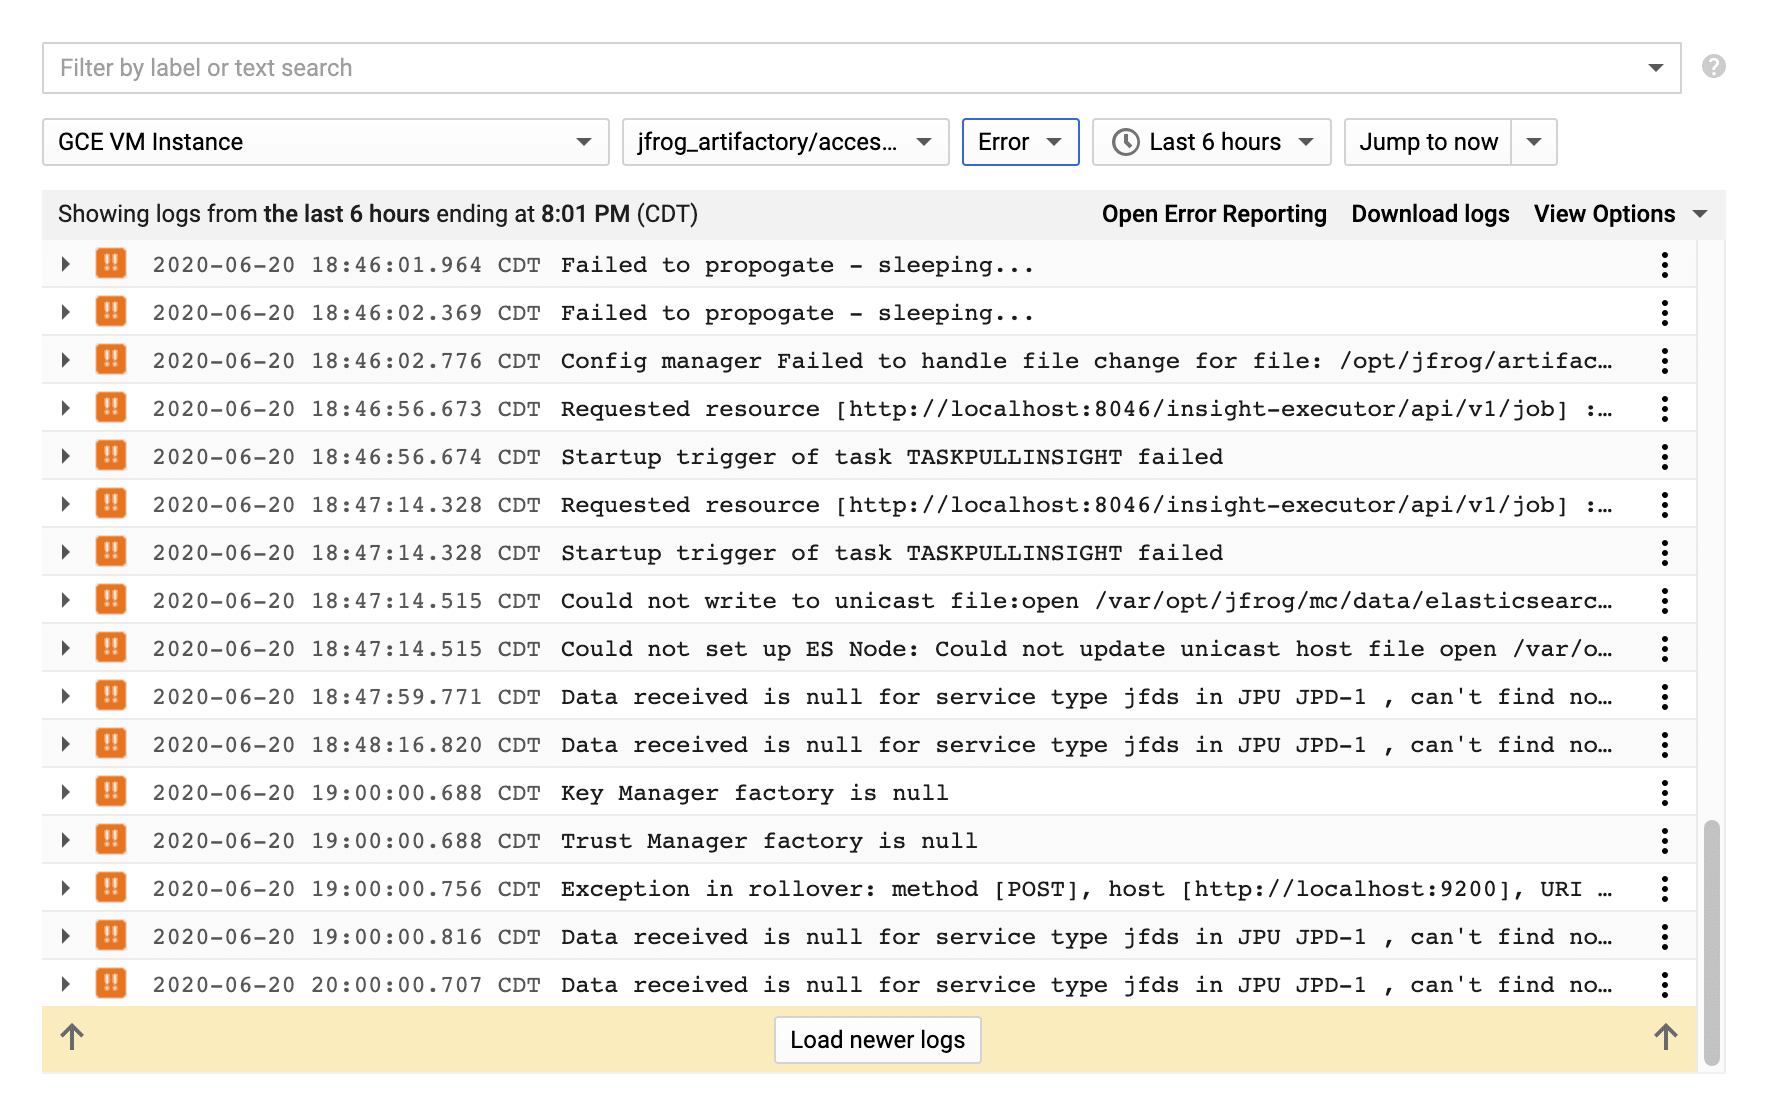The image size is (1768, 1116).
Task: Open more menu for Could not set up ES Node row
Action: pyautogui.click(x=1665, y=648)
